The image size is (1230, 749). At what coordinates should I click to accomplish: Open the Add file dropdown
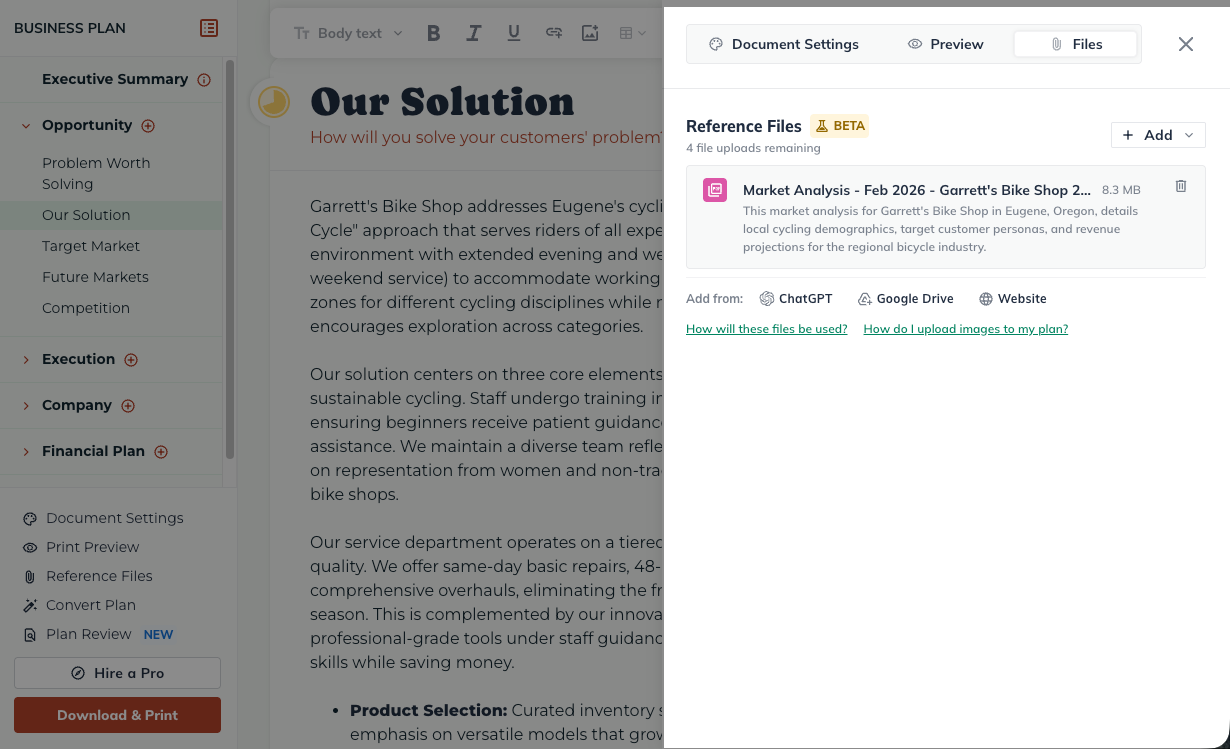point(1158,135)
